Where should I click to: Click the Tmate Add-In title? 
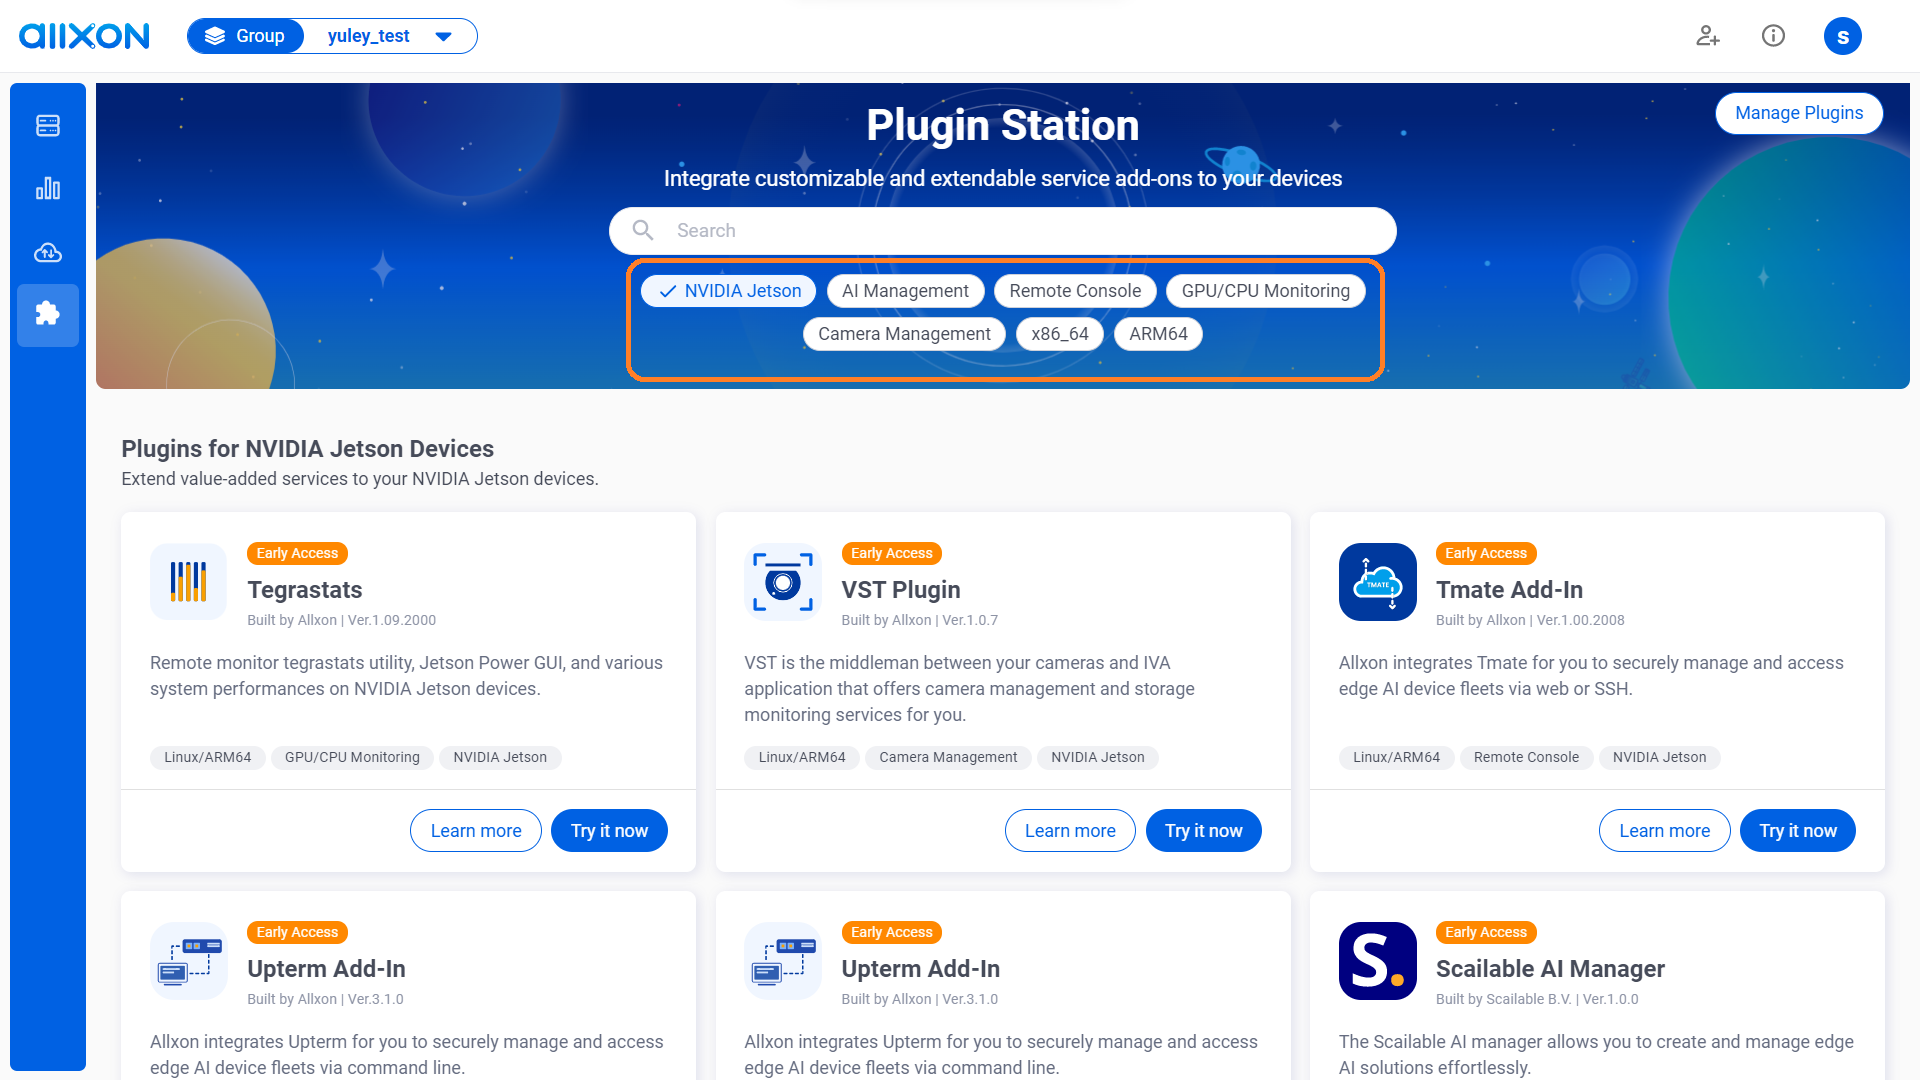[1510, 590]
